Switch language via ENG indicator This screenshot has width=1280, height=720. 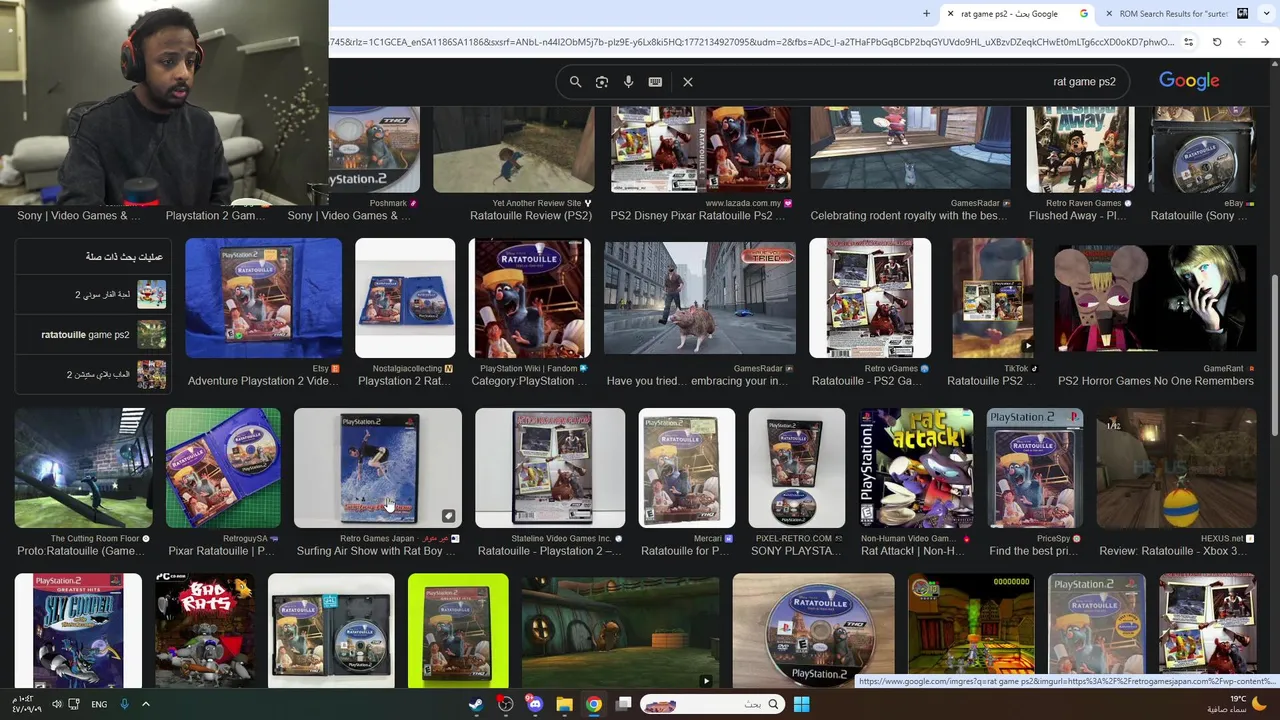(99, 704)
